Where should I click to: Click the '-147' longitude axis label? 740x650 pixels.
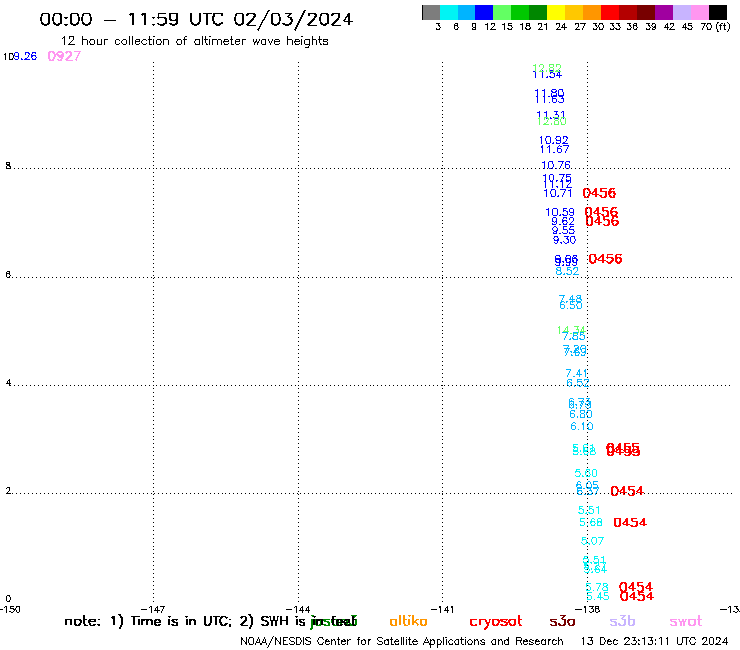click(x=153, y=609)
